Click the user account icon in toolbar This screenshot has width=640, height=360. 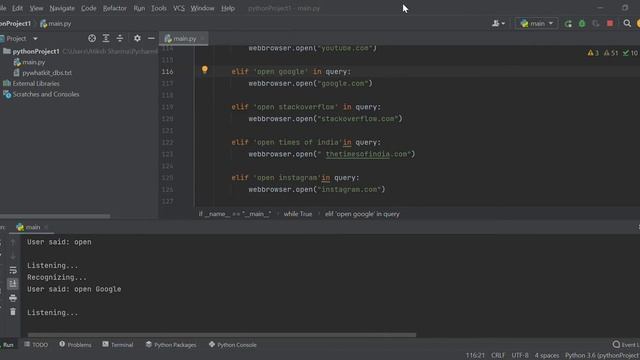(498, 24)
